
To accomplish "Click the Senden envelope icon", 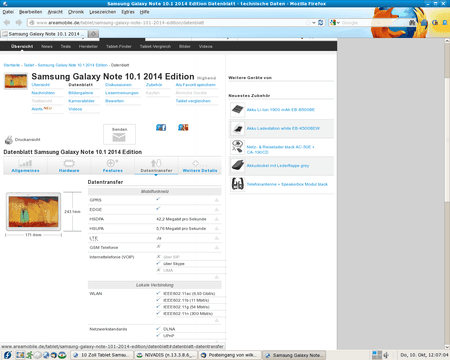I will click(x=119, y=137).
